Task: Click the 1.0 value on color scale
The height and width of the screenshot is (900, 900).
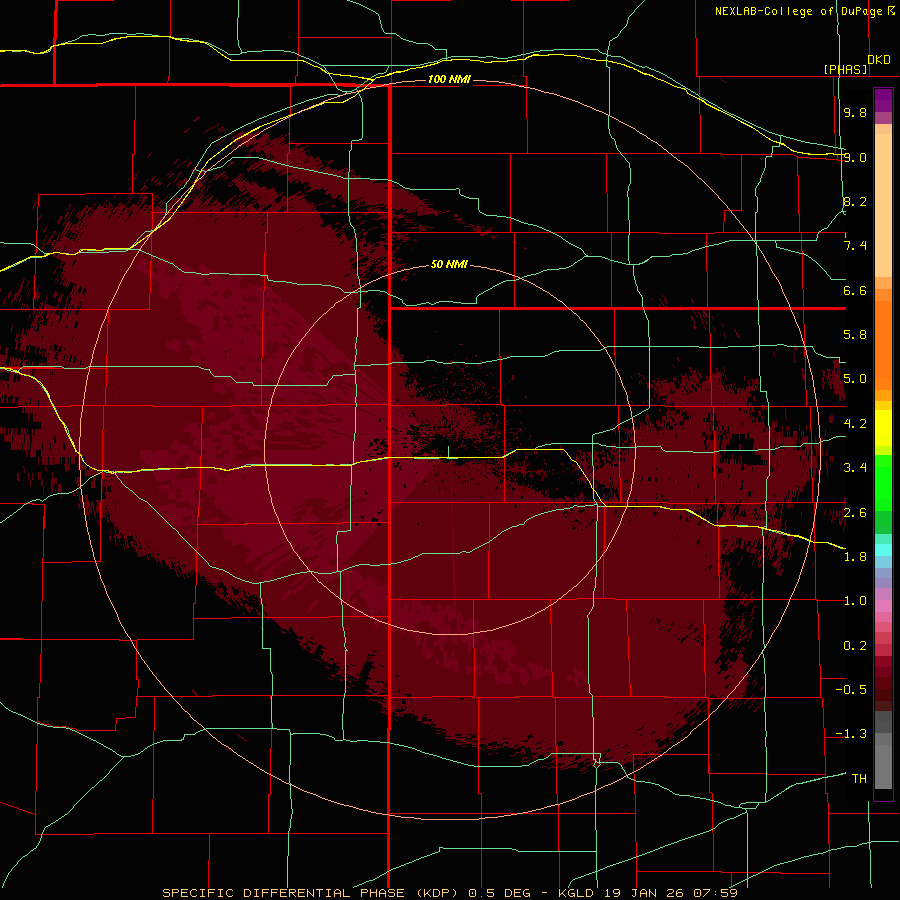Action: click(x=855, y=601)
